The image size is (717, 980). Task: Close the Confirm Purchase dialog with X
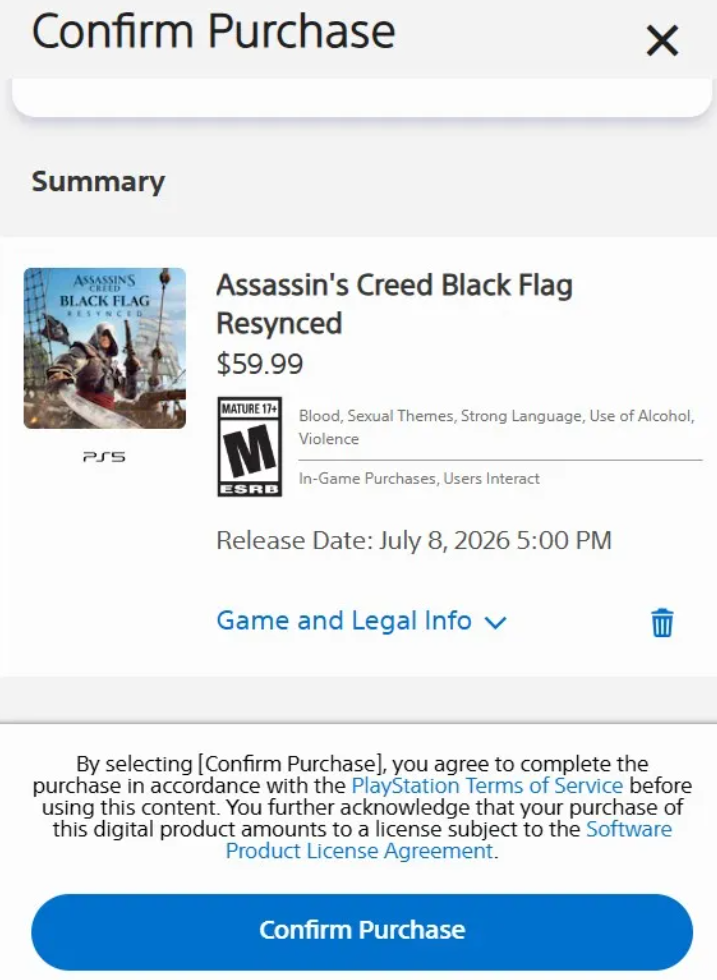click(662, 41)
